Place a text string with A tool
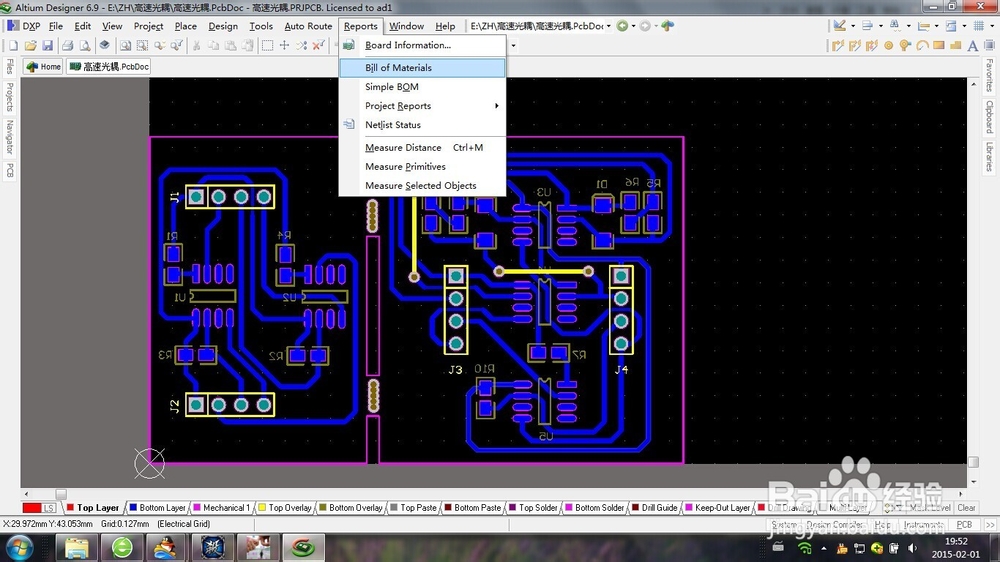Viewport: 1000px width, 562px height. pyautogui.click(x=973, y=45)
